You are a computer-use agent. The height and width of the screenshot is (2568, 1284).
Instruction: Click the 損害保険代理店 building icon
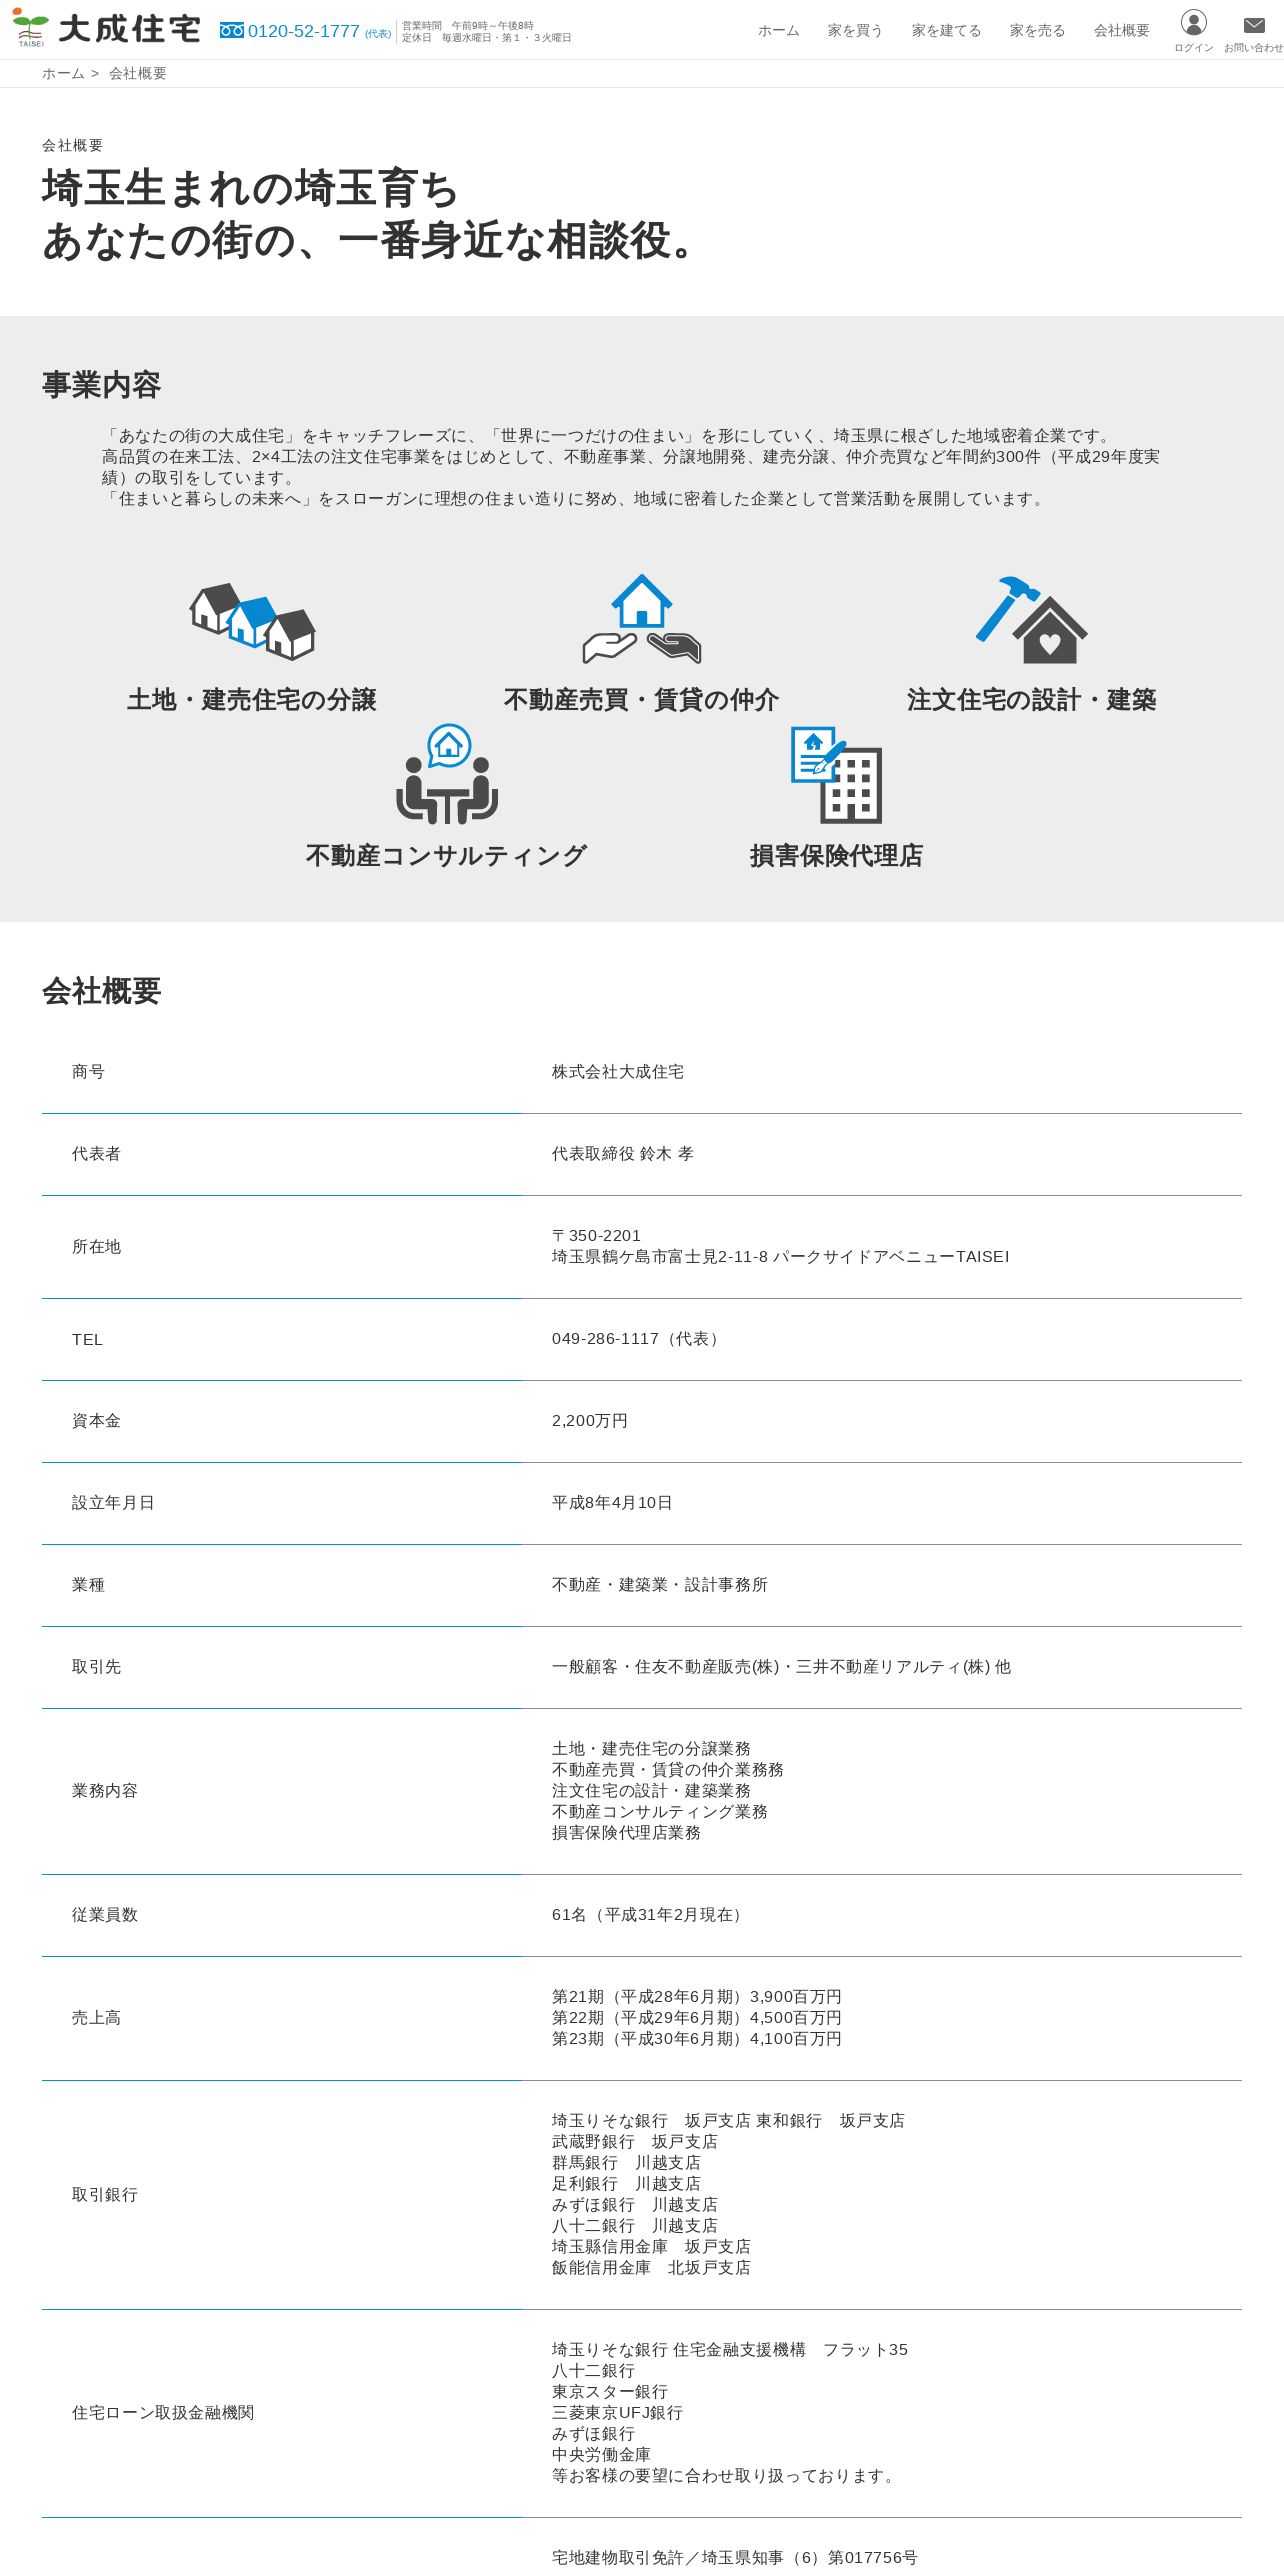pos(836,775)
